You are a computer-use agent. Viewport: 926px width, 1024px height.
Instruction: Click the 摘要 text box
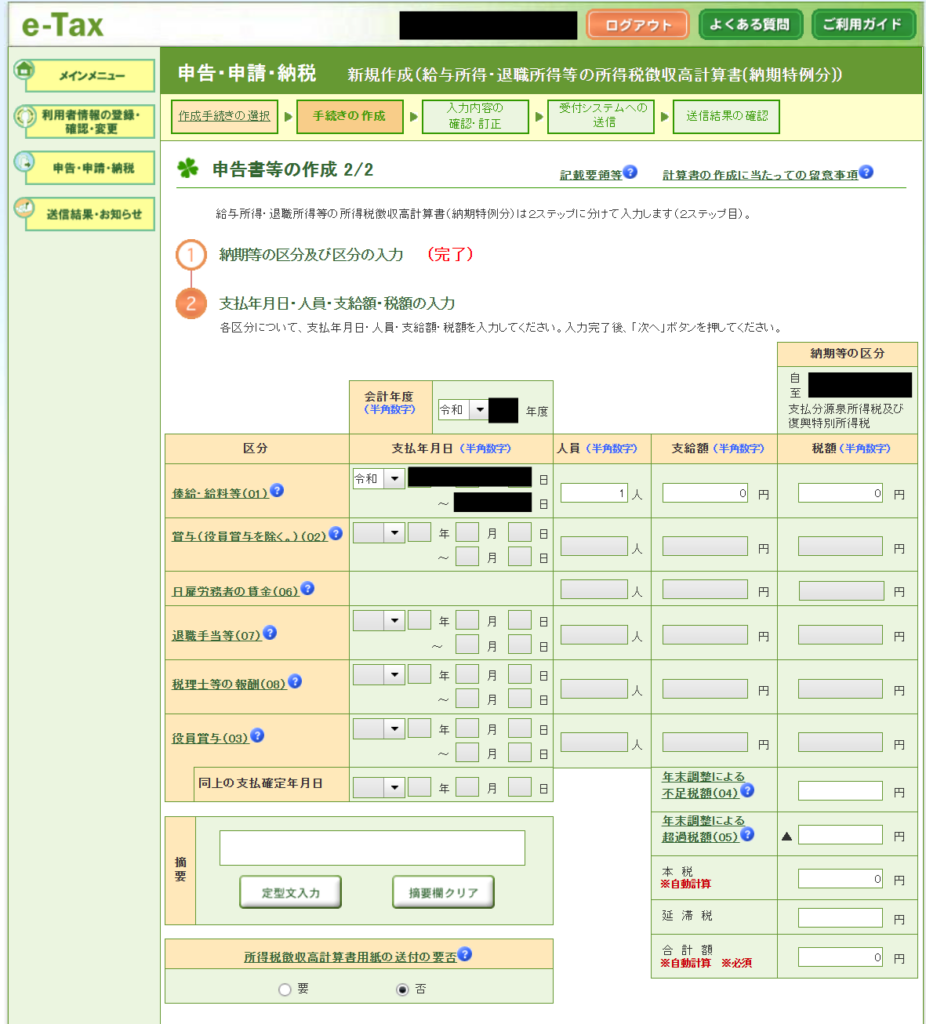(x=372, y=848)
